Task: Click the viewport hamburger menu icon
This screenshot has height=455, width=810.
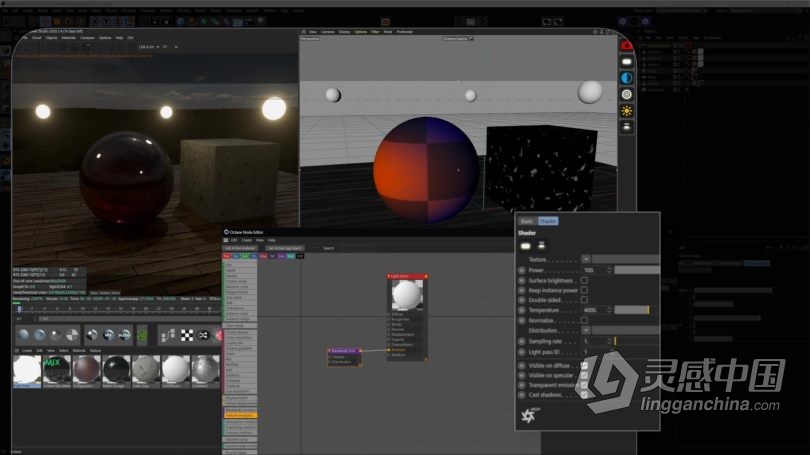Action: [304, 32]
